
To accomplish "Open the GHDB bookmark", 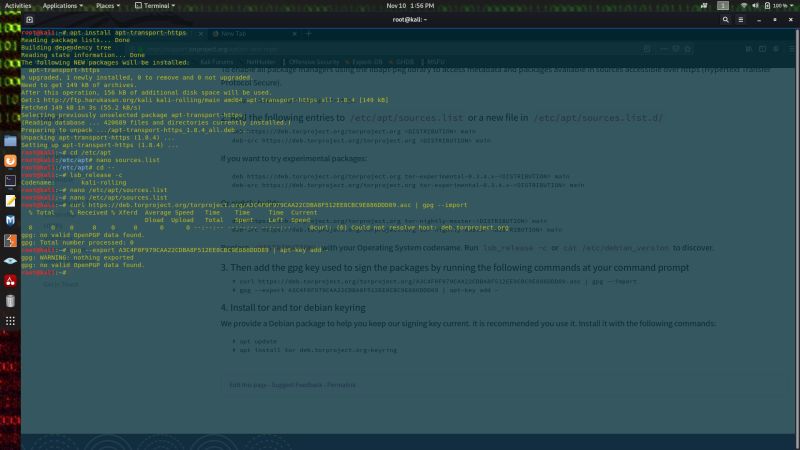I will click(x=402, y=62).
